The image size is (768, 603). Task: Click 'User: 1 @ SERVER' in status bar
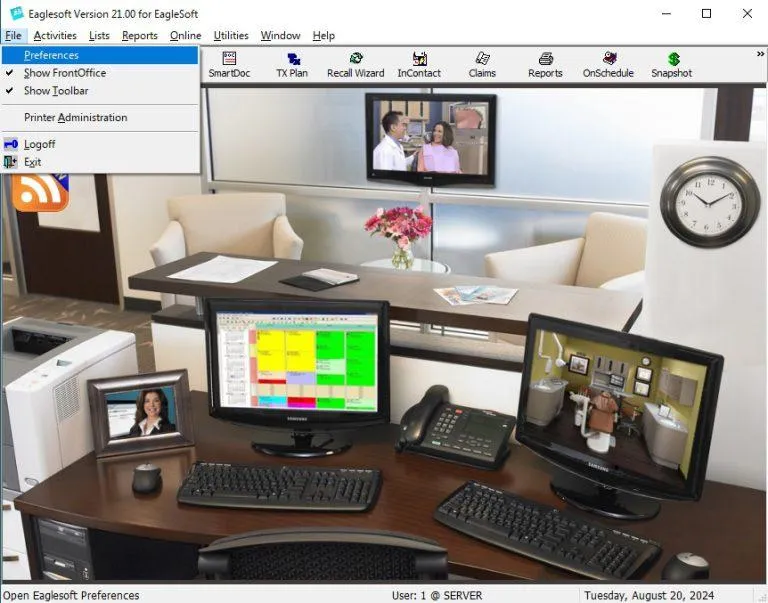tap(437, 595)
